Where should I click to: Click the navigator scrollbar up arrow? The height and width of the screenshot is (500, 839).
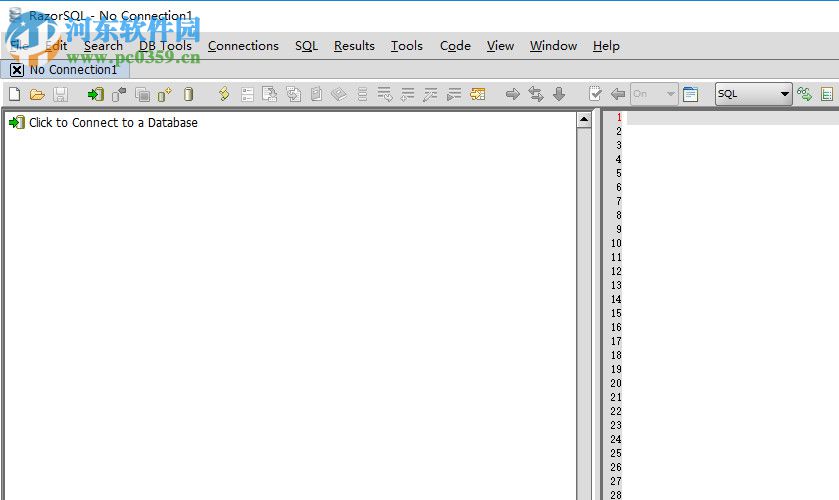(x=584, y=120)
